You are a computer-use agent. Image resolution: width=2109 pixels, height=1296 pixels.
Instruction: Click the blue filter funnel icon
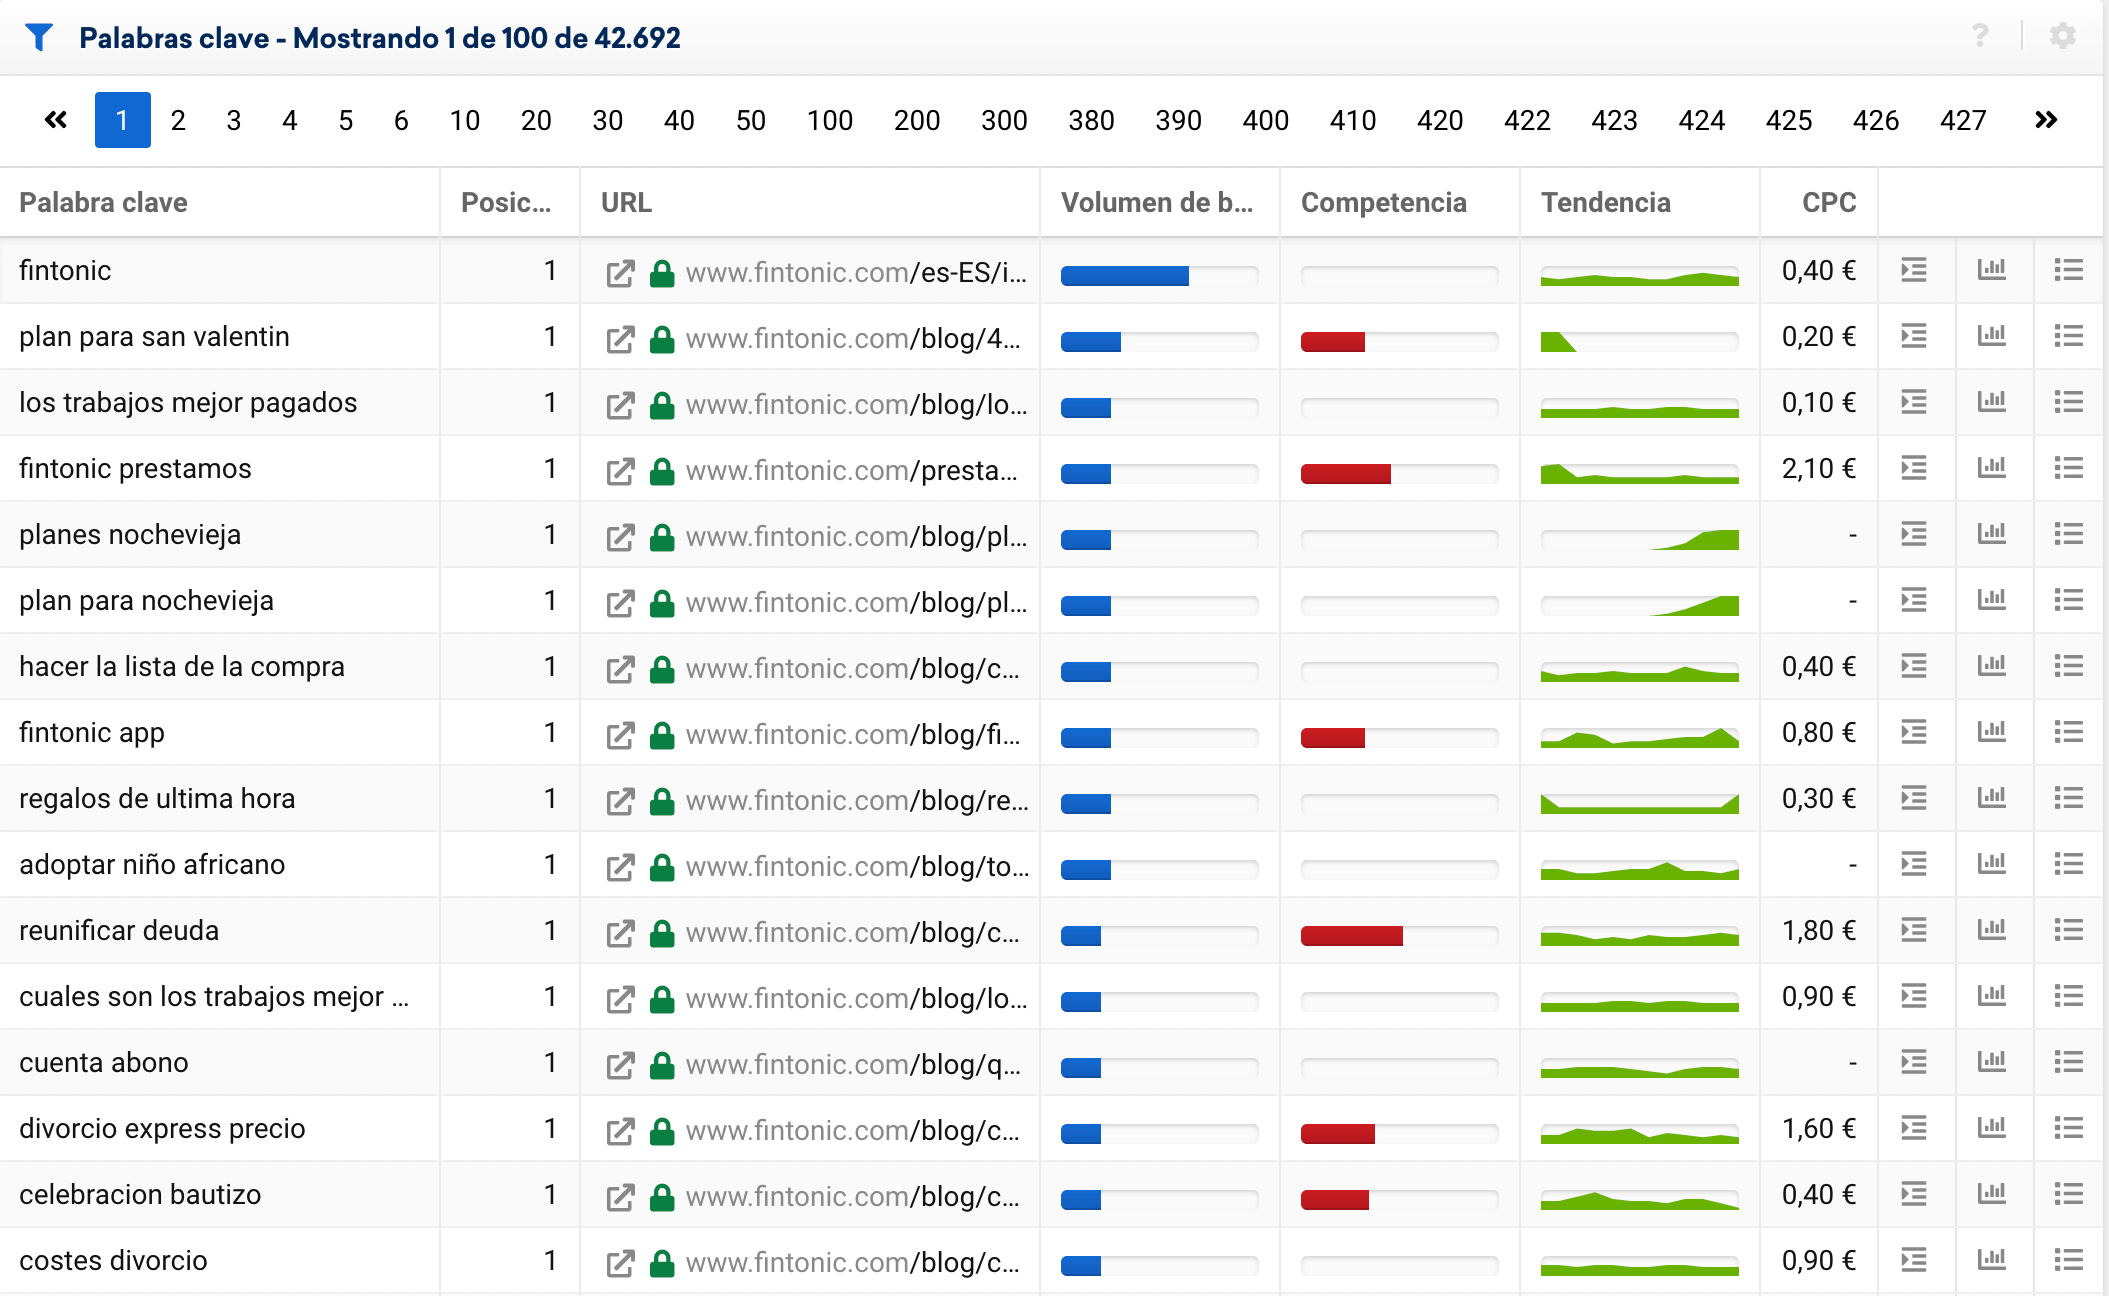point(39,38)
